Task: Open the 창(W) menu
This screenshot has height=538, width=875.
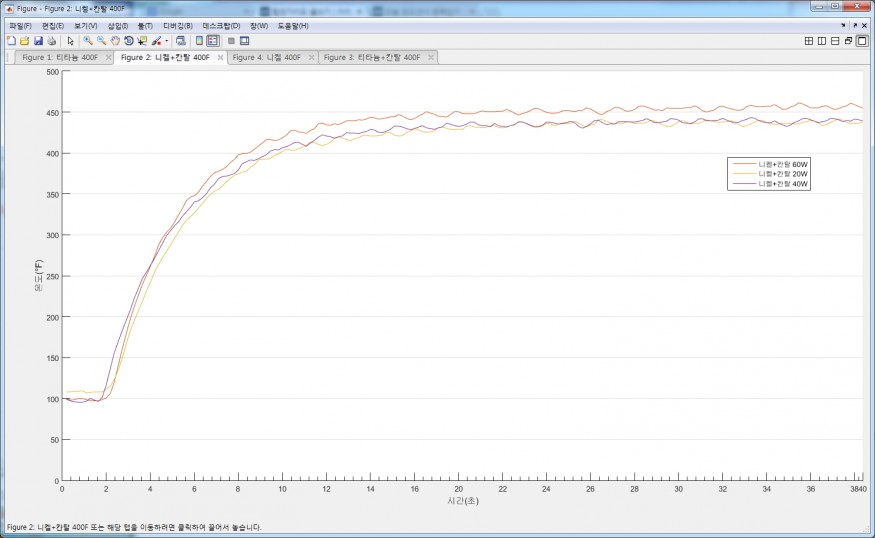Action: (x=259, y=26)
